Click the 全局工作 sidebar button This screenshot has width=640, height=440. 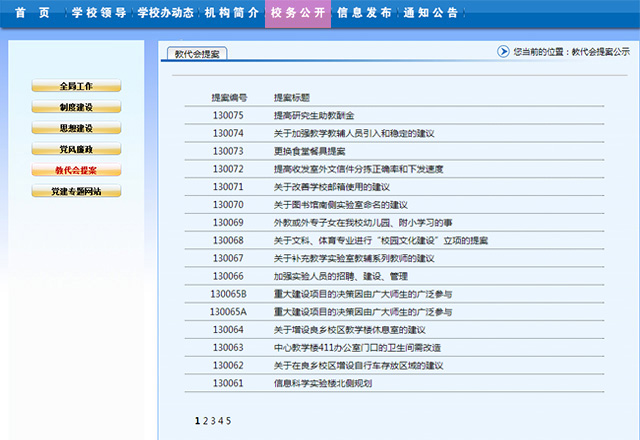click(76, 86)
